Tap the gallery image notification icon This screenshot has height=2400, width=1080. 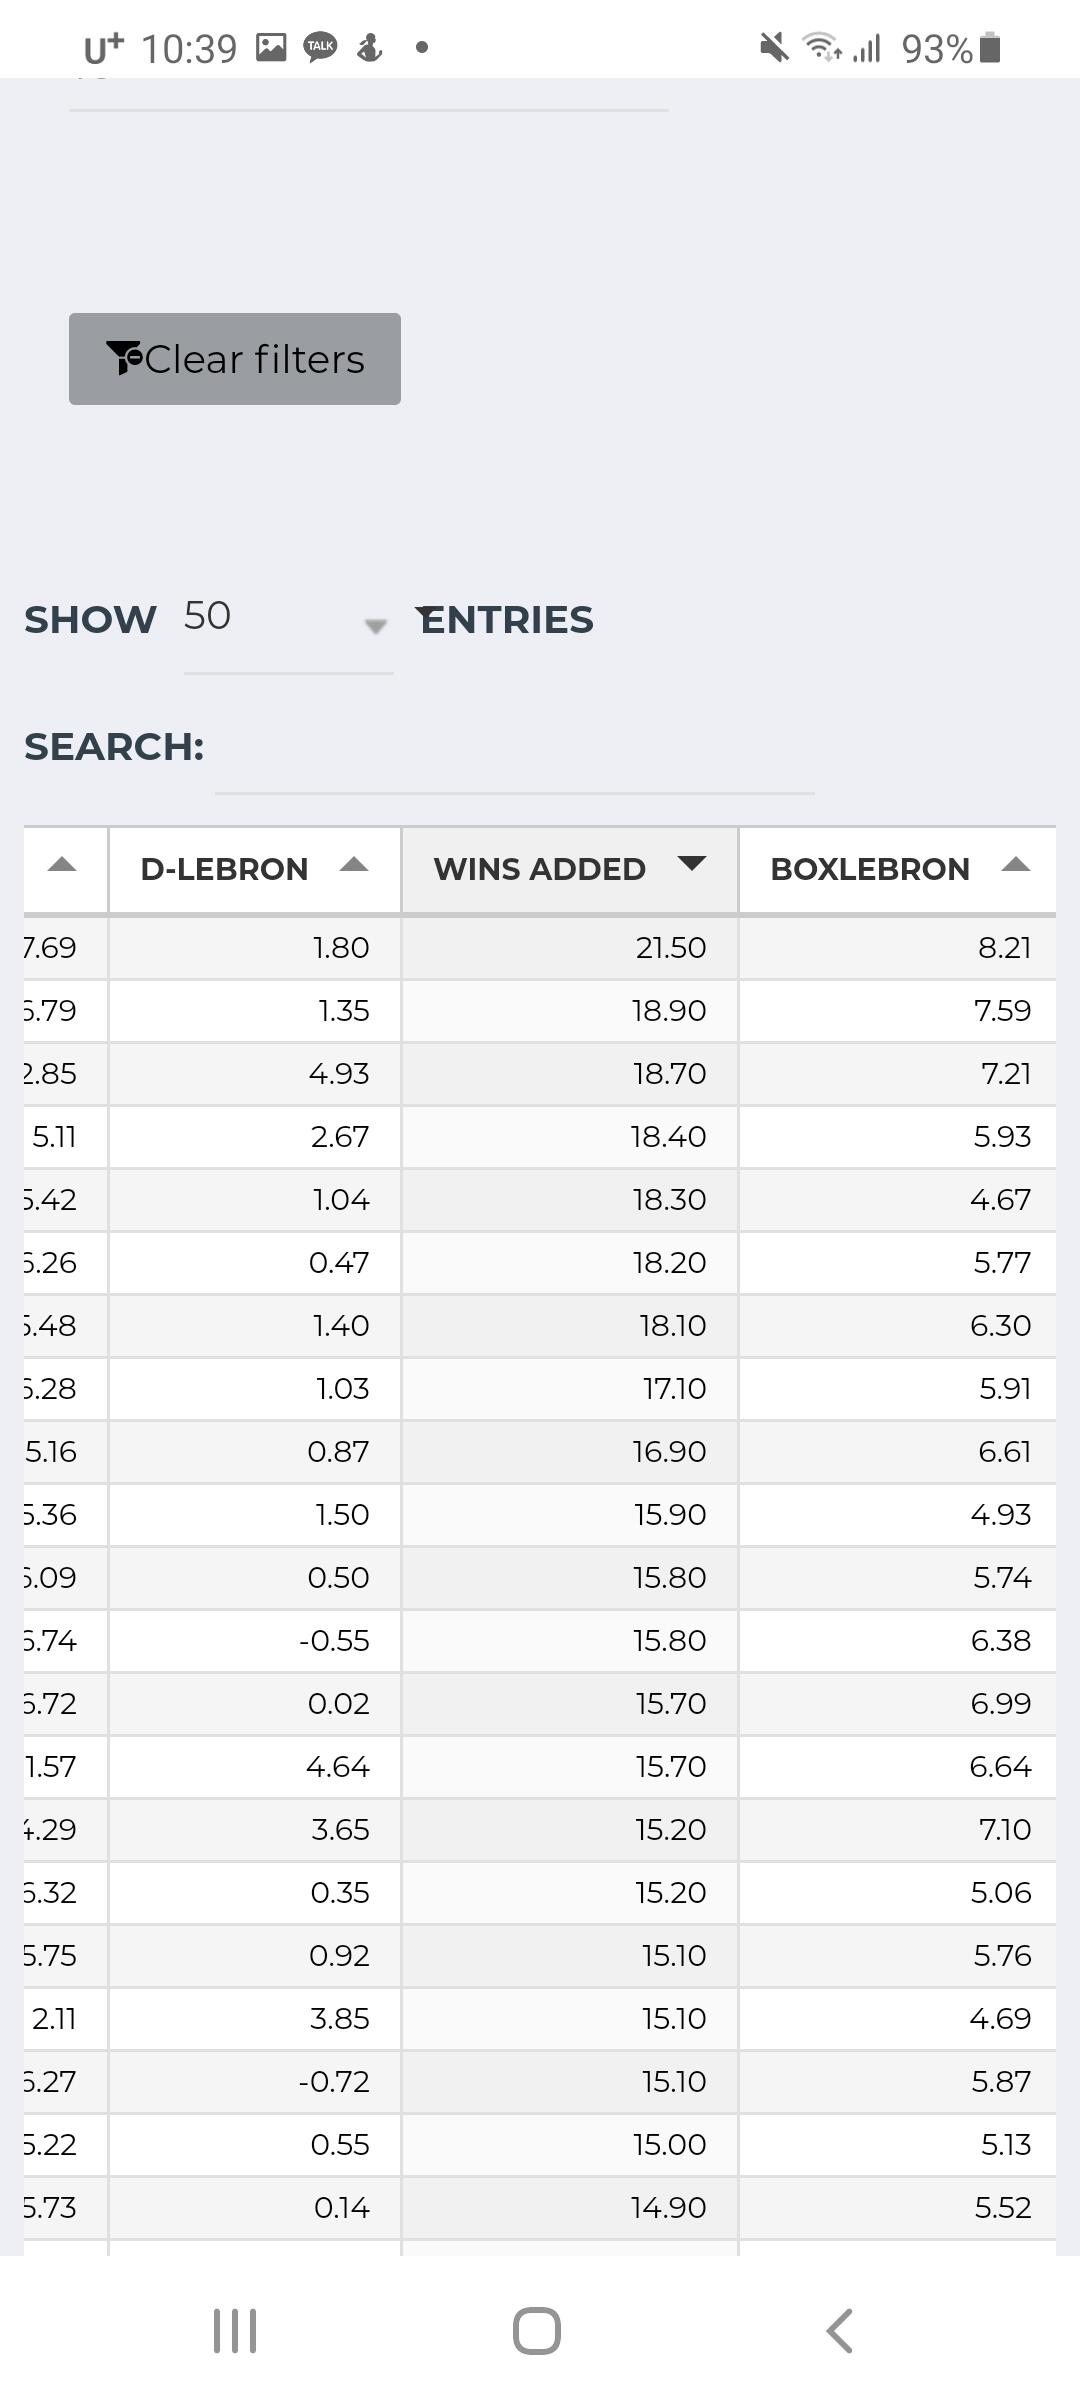(x=271, y=47)
